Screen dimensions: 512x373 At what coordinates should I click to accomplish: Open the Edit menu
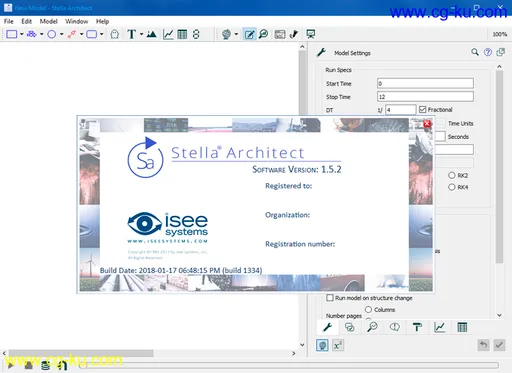[27, 21]
